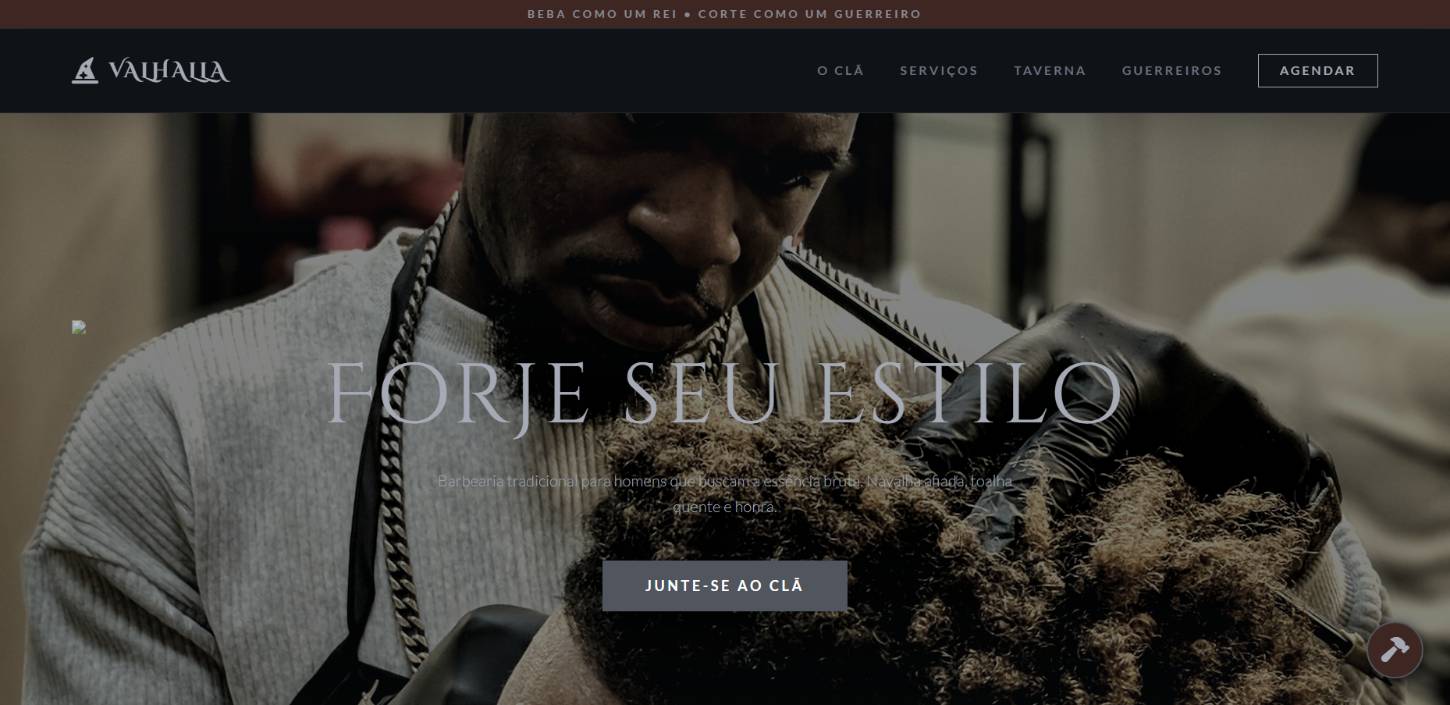Click the bullet separator in top banner
Viewport: 1450px width, 705px height.
[x=687, y=14]
